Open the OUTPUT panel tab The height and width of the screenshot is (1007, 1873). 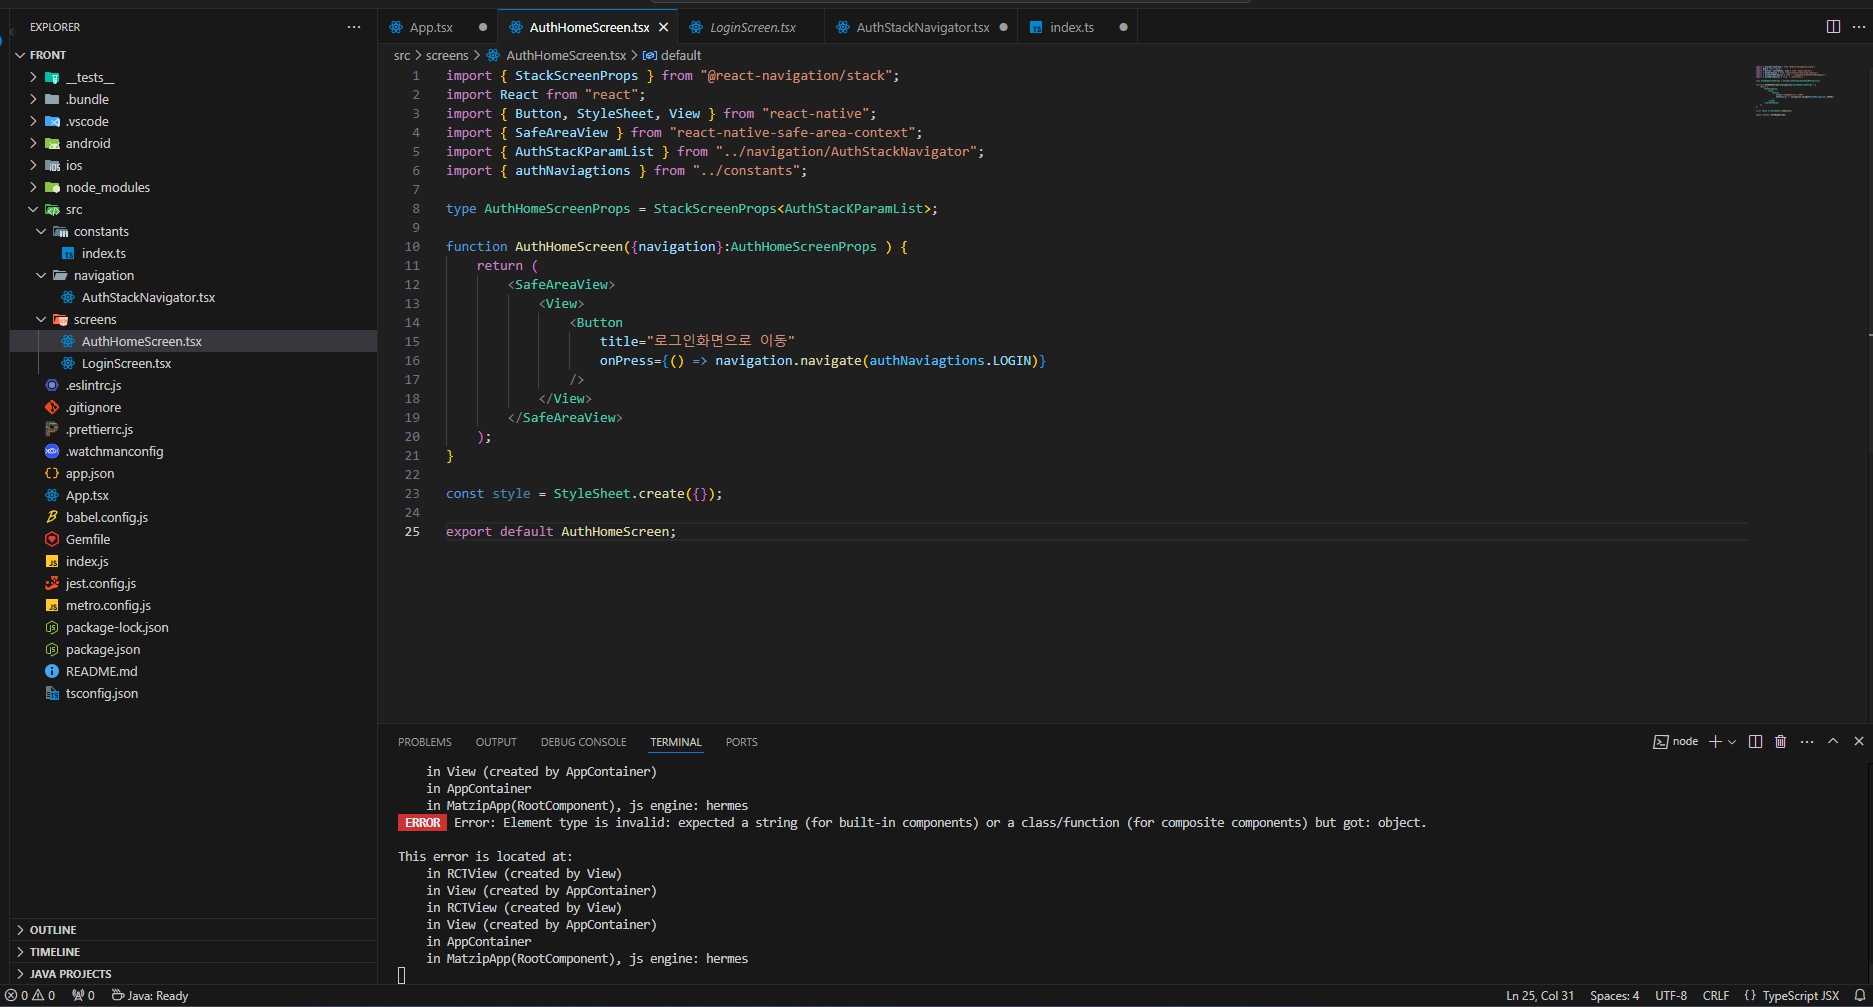(x=496, y=742)
